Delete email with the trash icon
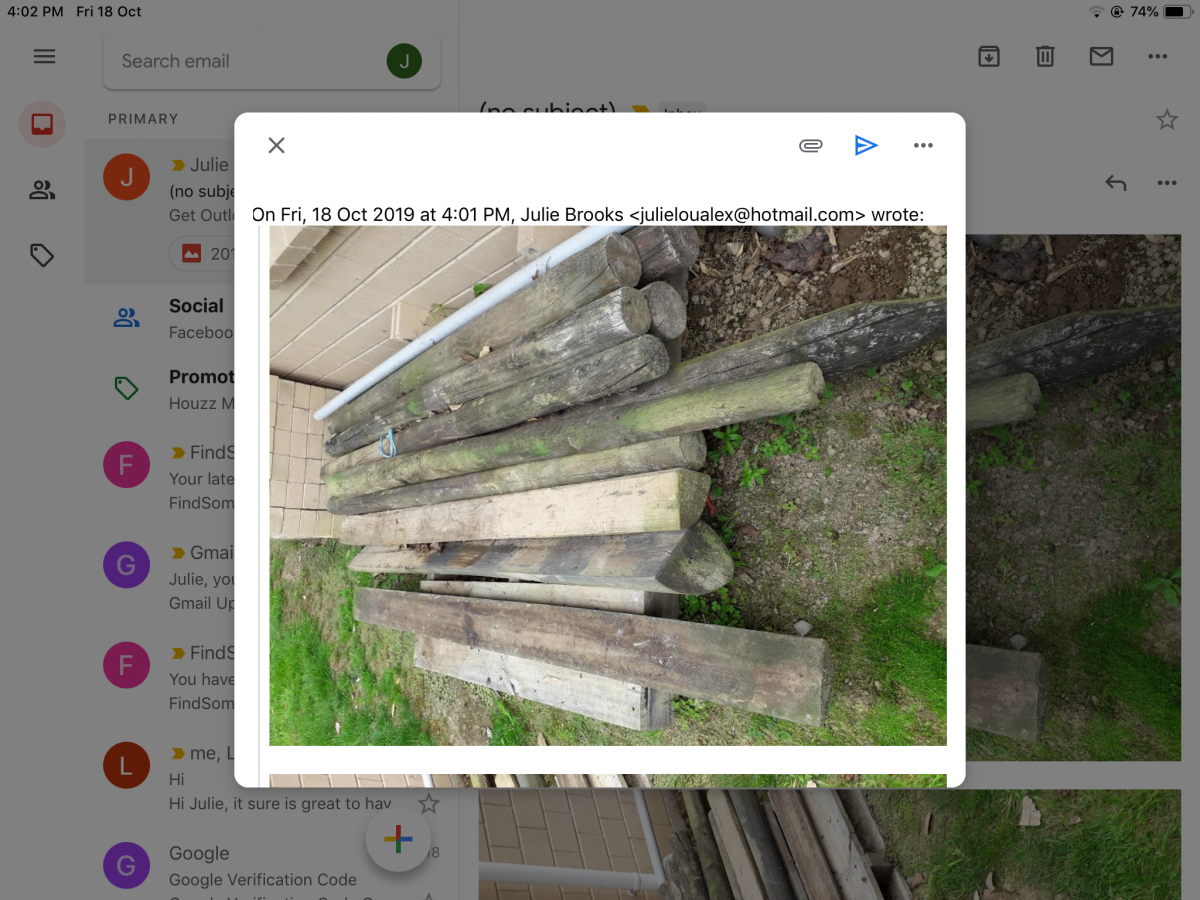This screenshot has height=900, width=1200. pyautogui.click(x=1045, y=57)
